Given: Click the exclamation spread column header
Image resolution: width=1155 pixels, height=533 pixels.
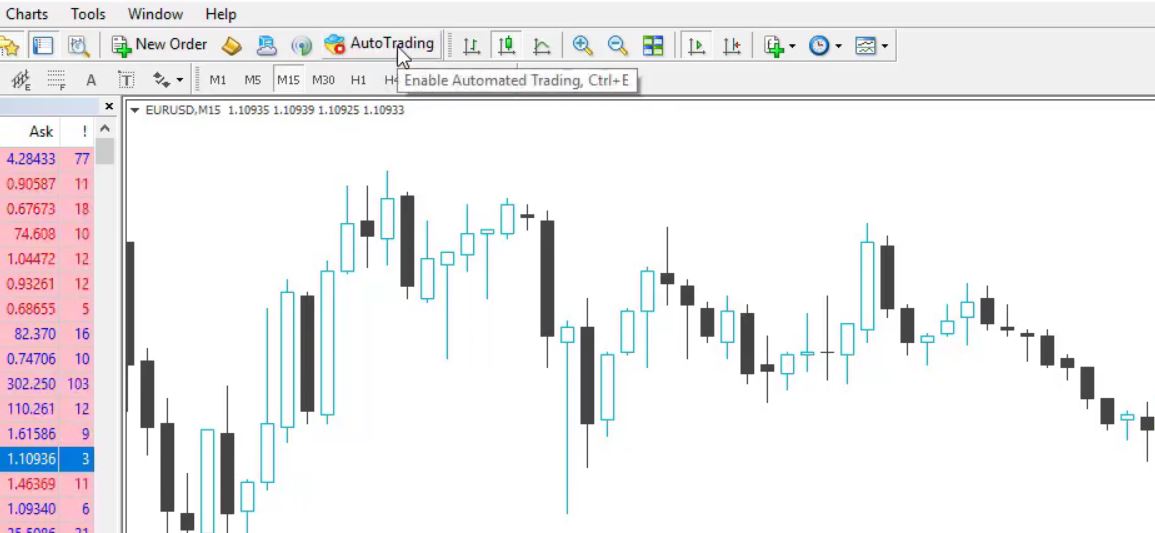Looking at the screenshot, I should pyautogui.click(x=85, y=132).
